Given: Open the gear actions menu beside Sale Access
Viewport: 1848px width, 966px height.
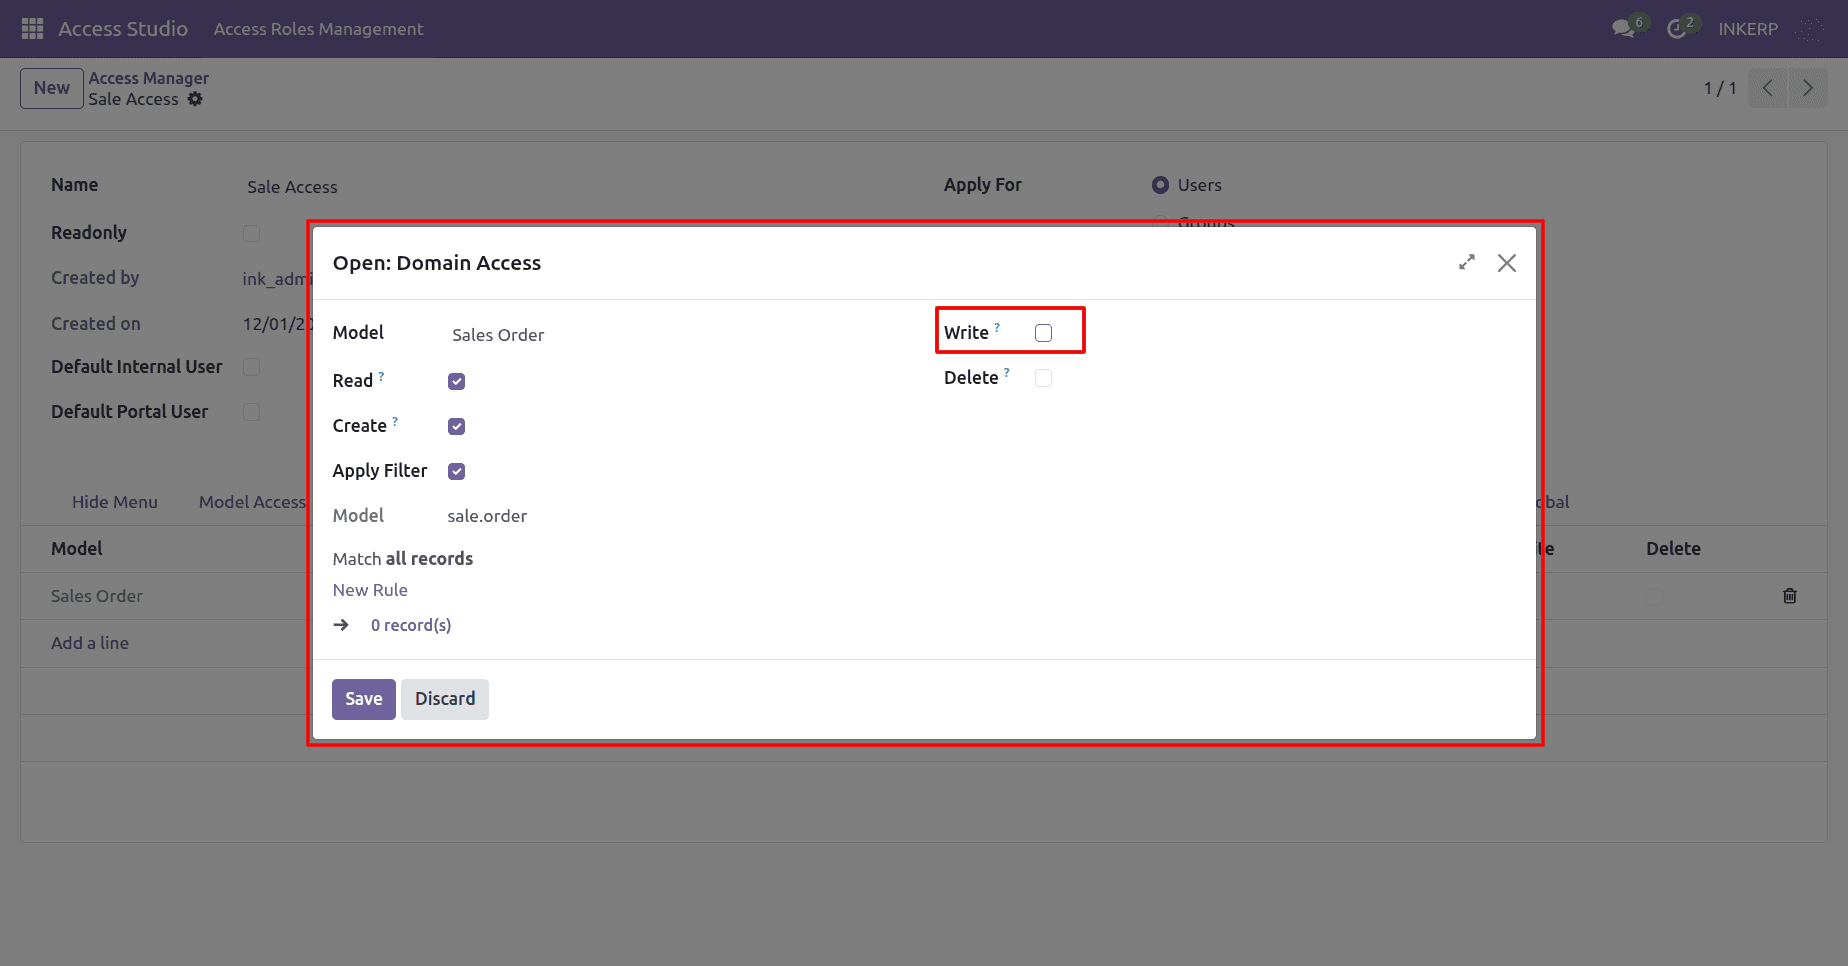Looking at the screenshot, I should pyautogui.click(x=195, y=99).
